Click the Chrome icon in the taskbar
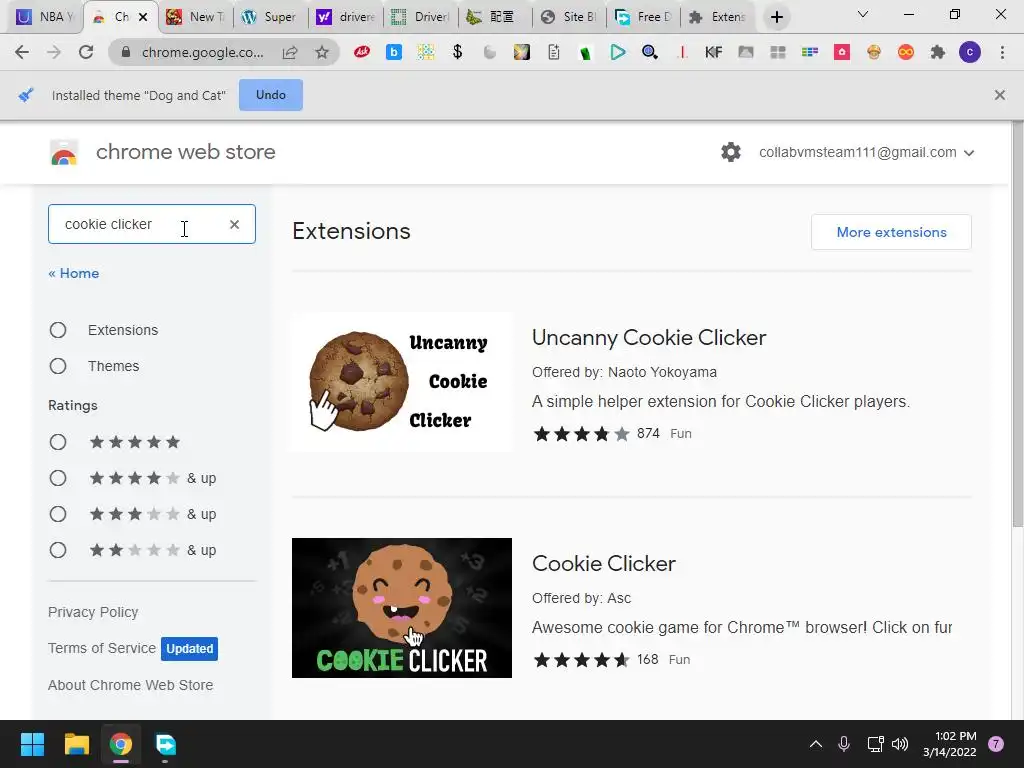Viewport: 1024px width, 768px height. click(x=121, y=744)
